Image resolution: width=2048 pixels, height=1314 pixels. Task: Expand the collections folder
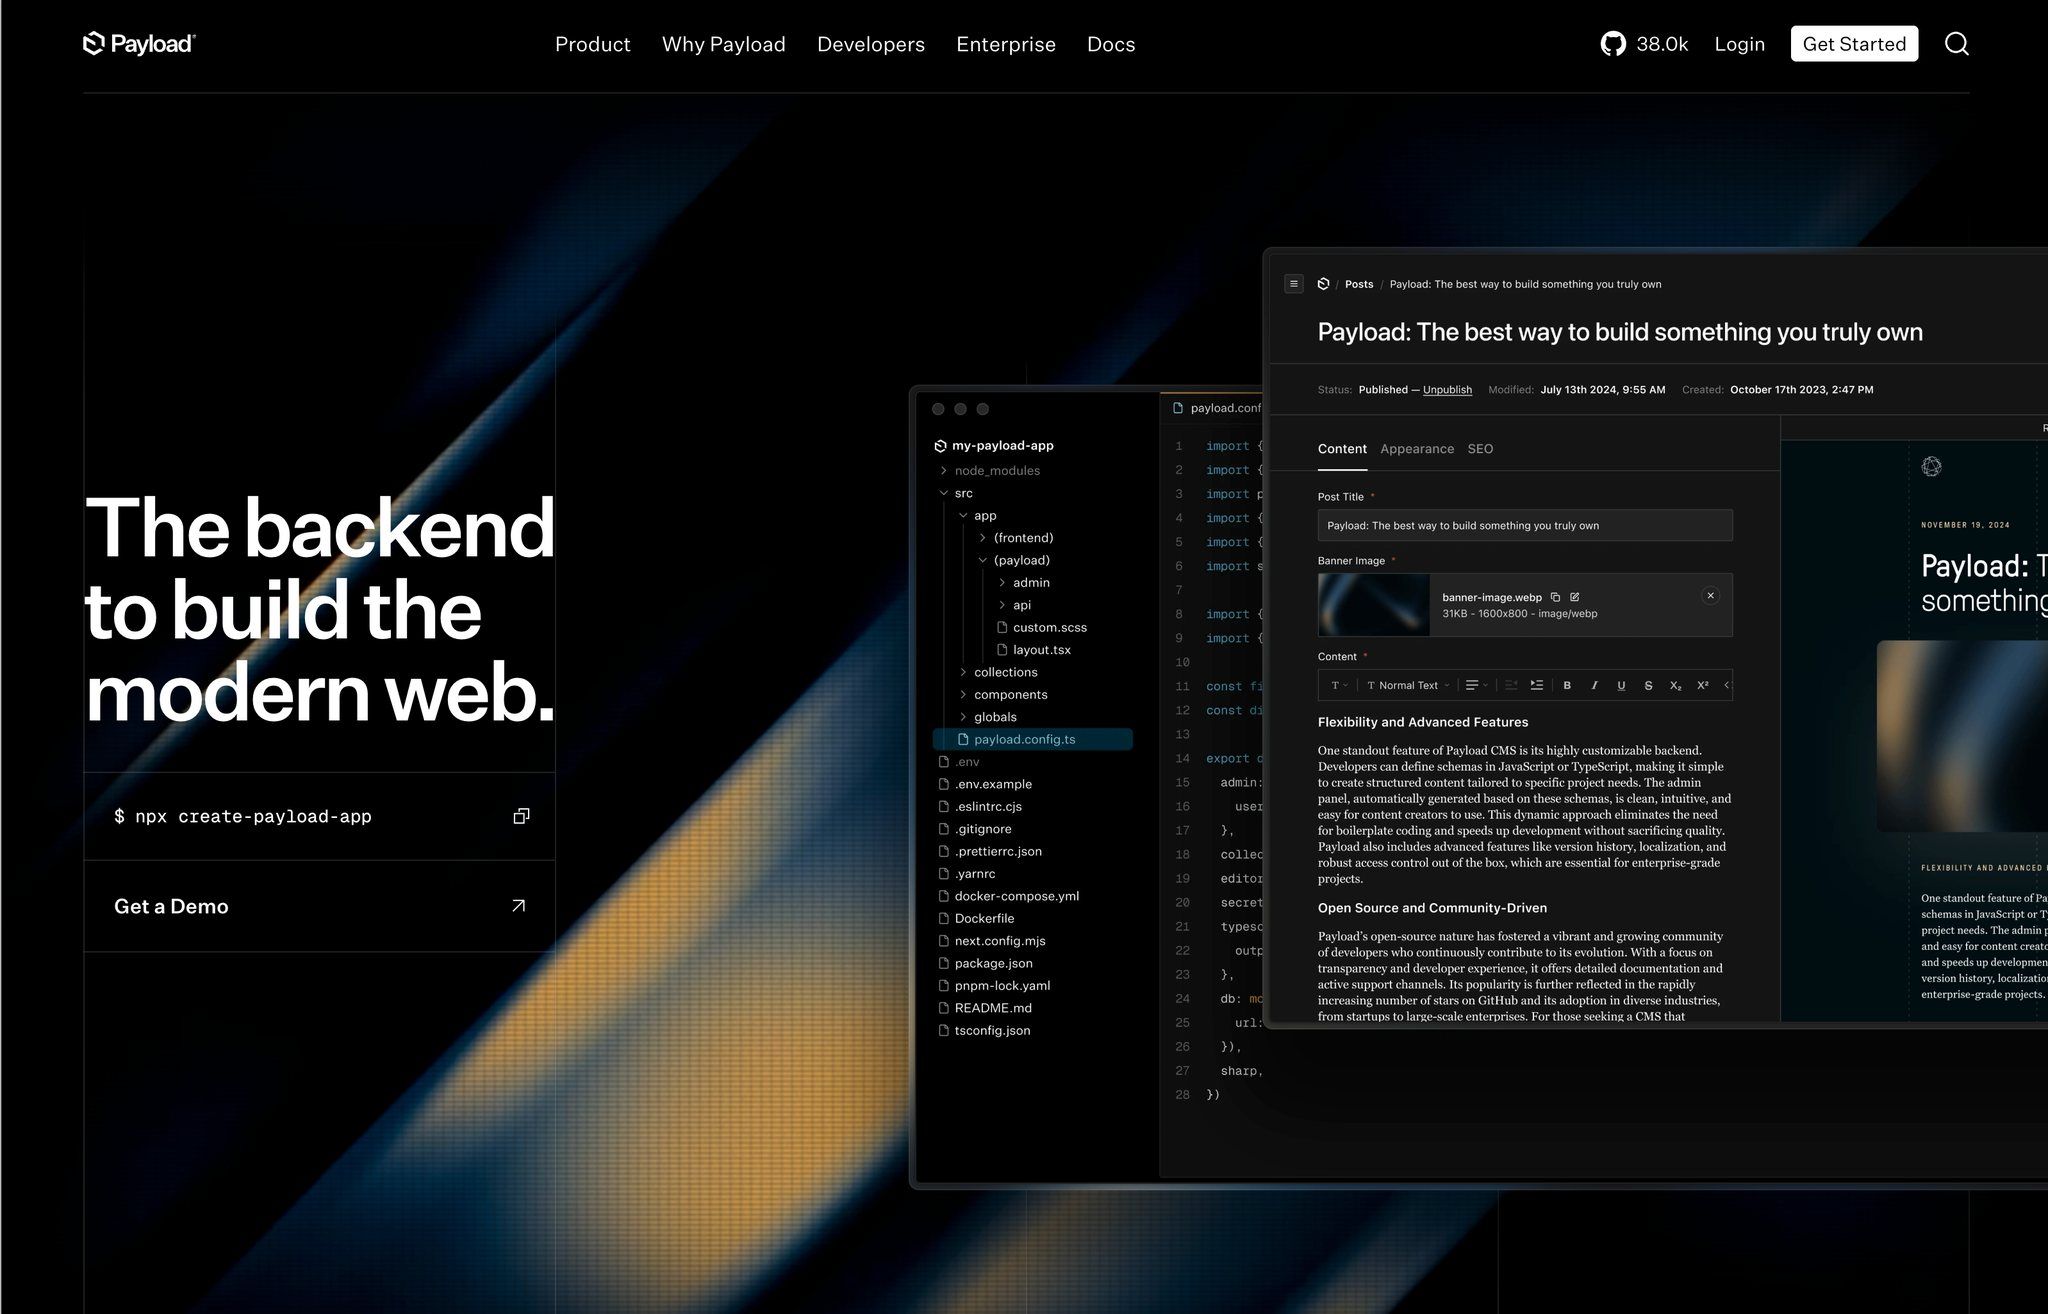1005,672
